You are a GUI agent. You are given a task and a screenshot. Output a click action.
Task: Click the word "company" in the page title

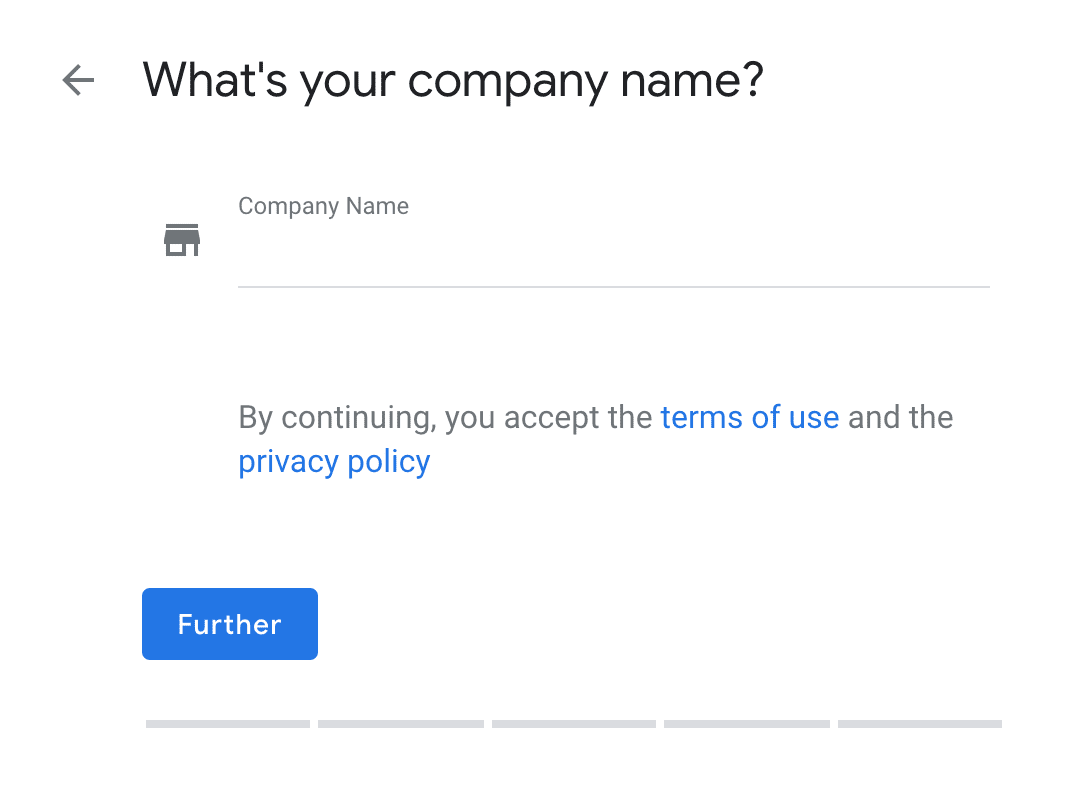pos(508,83)
